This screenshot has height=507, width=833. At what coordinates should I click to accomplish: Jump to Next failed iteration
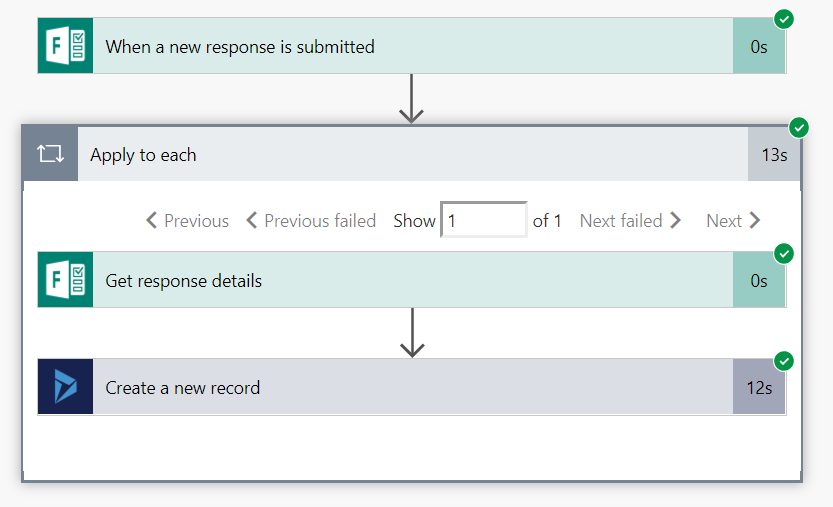point(630,221)
